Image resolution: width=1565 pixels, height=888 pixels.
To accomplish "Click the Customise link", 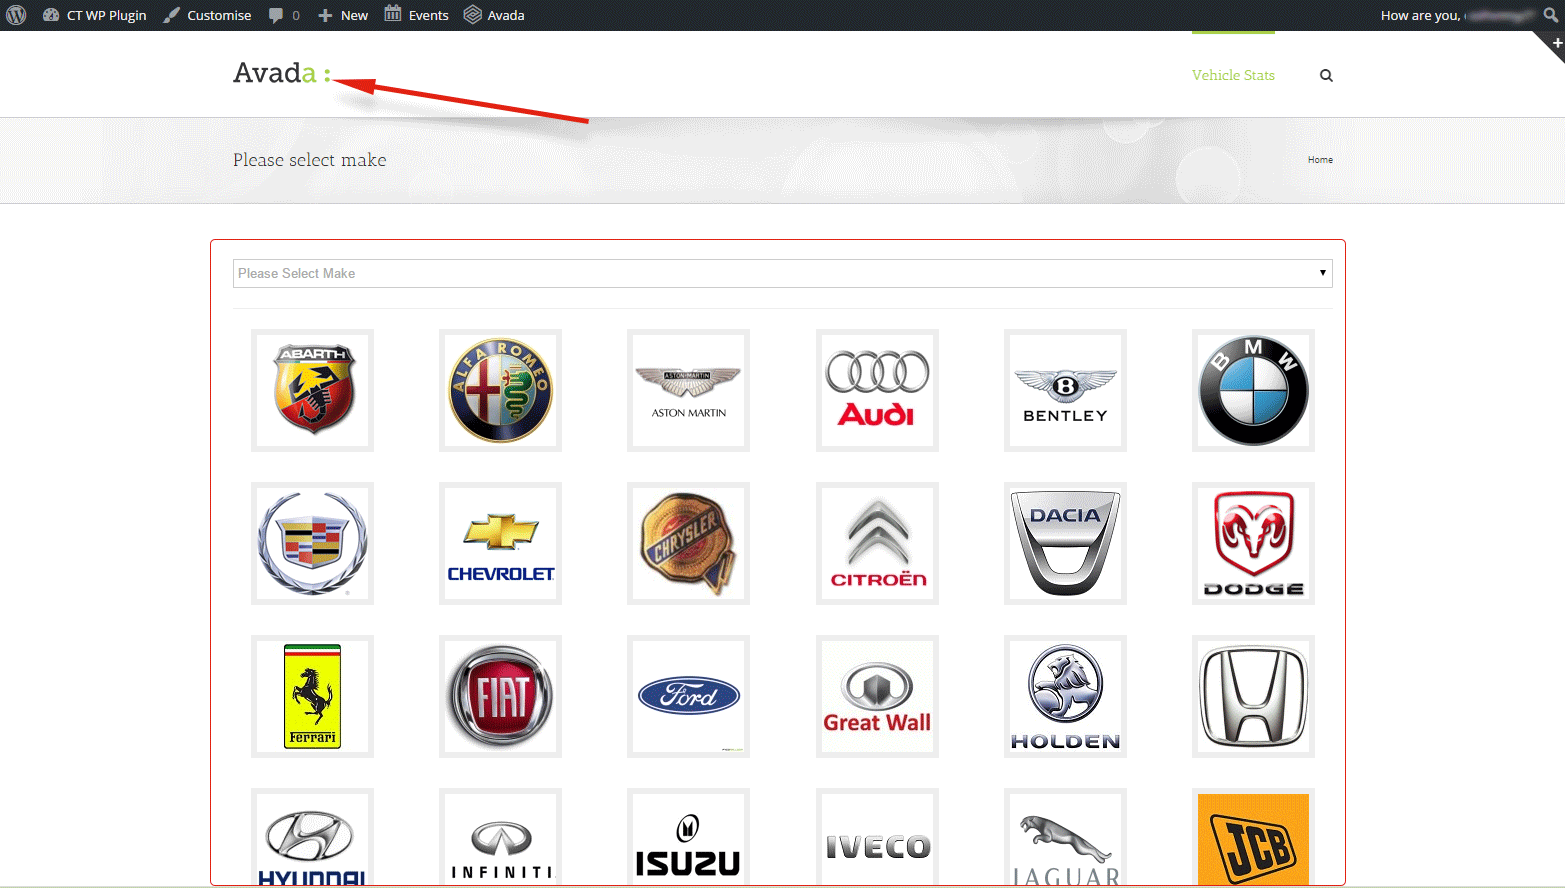I will click(208, 15).
